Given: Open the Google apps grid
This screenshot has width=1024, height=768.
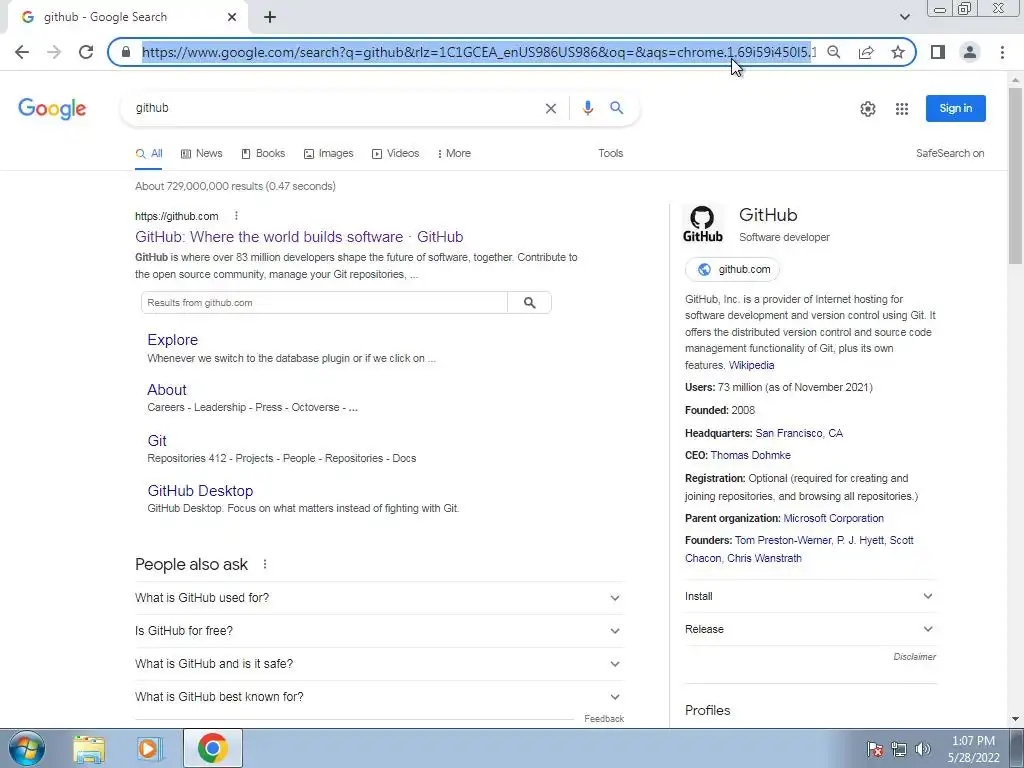Looking at the screenshot, I should pyautogui.click(x=902, y=109).
